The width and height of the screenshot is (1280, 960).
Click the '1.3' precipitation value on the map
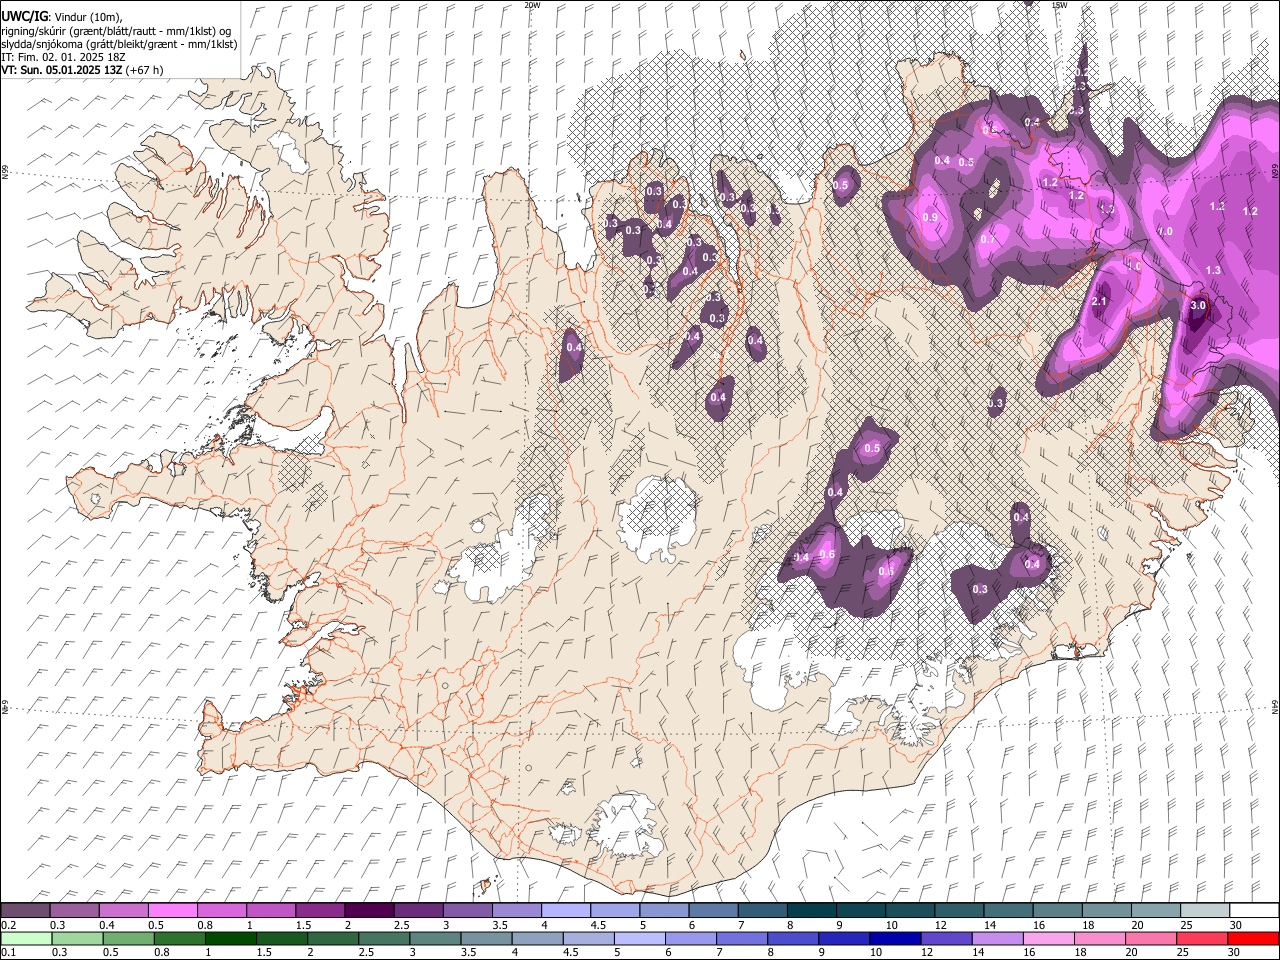click(x=1213, y=271)
